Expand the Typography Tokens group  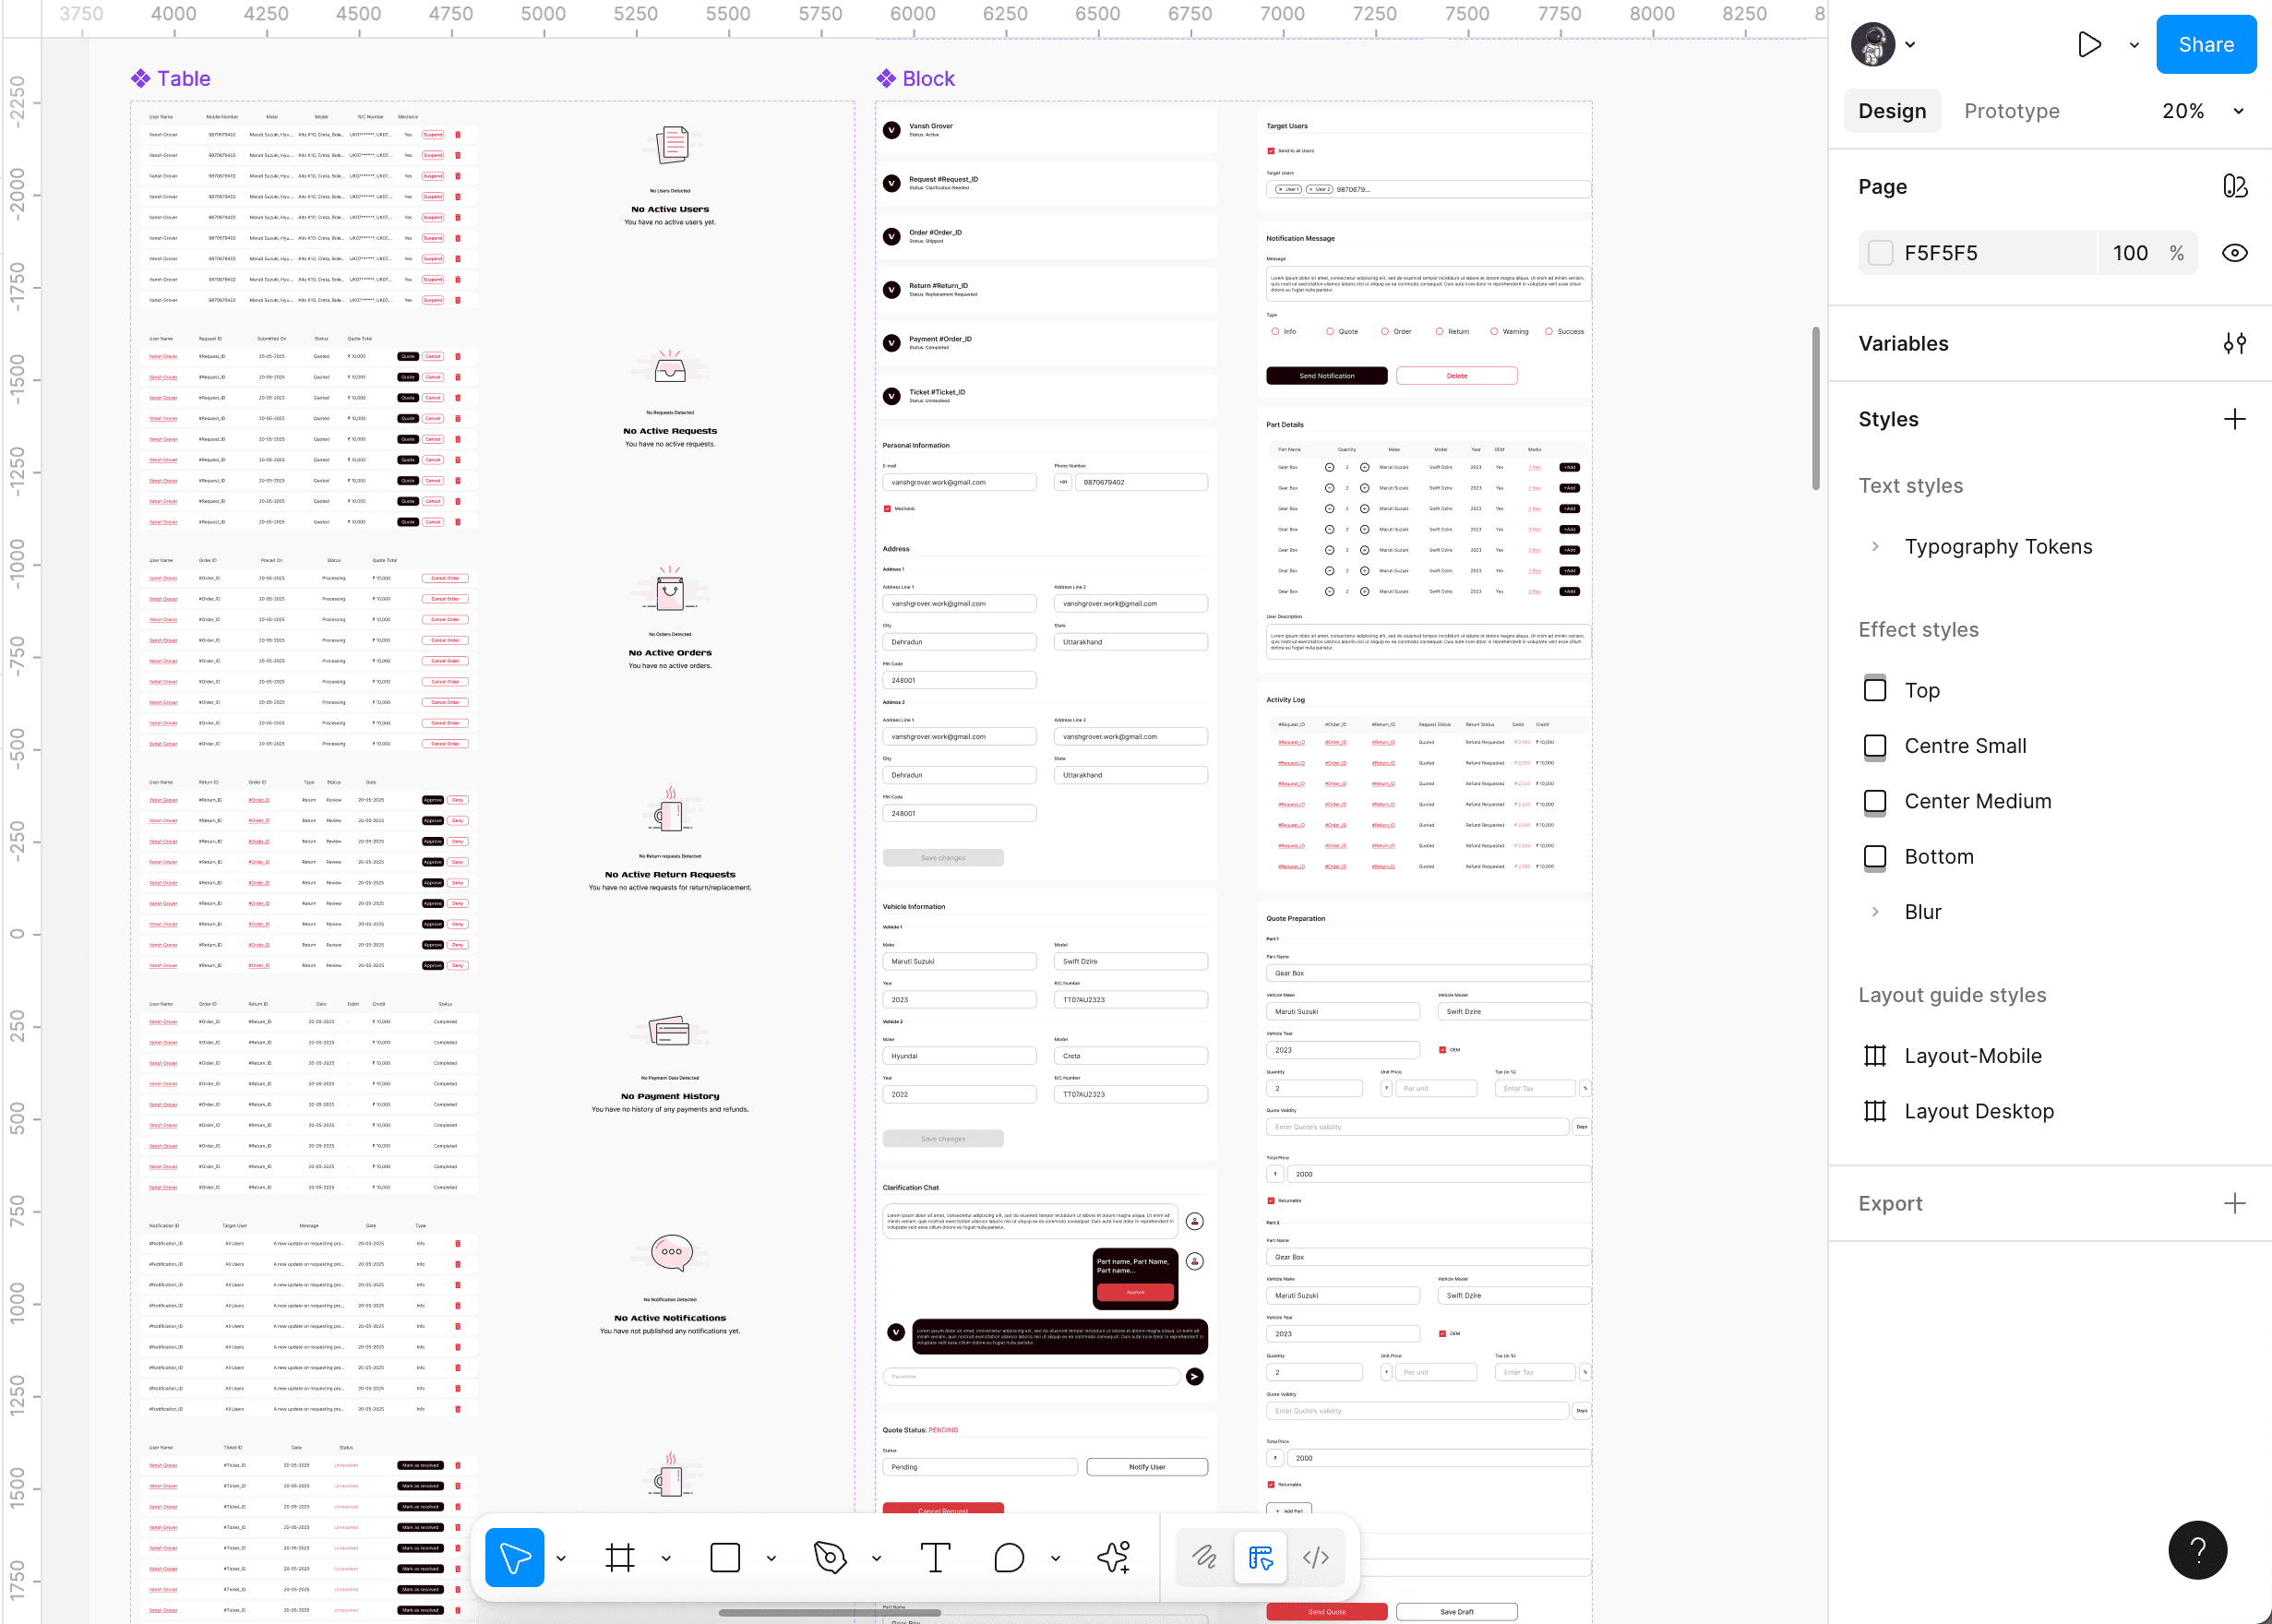[x=1875, y=546]
